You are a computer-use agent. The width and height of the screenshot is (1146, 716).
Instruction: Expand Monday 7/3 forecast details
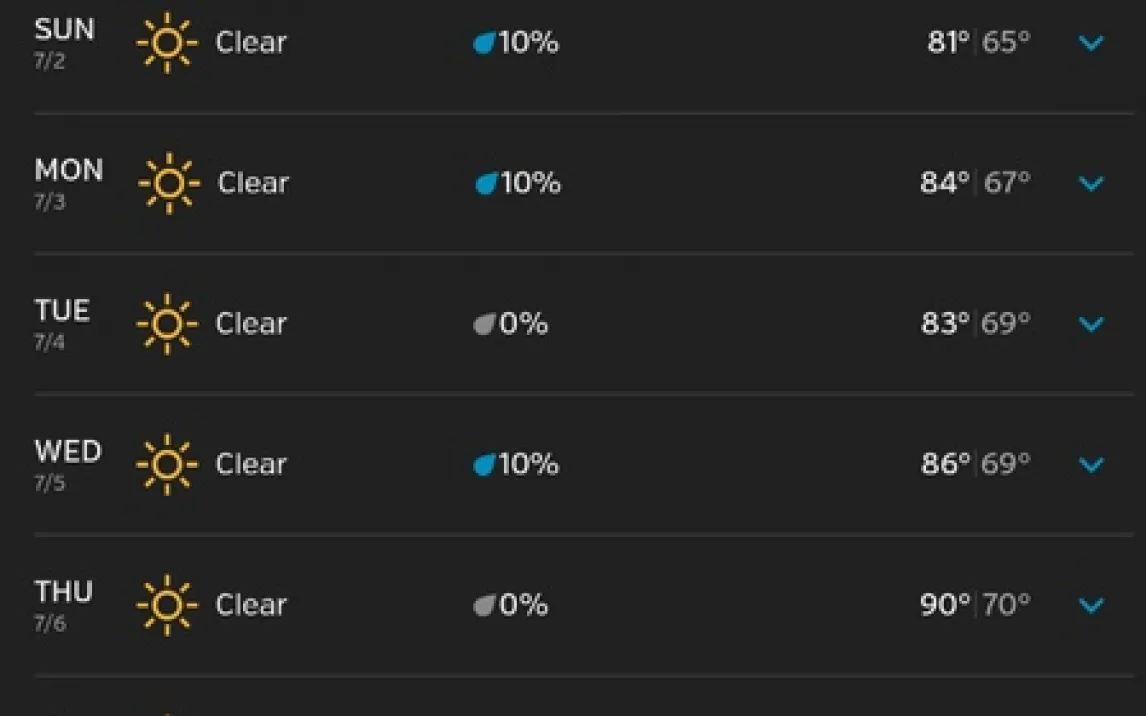tap(1091, 183)
